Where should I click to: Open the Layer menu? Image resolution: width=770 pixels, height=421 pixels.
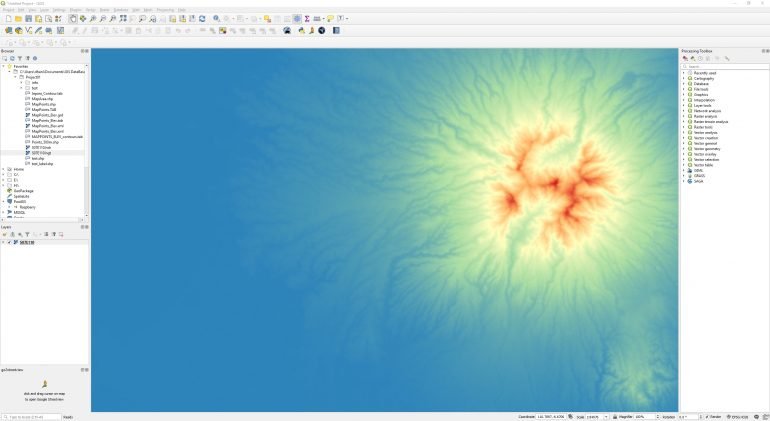(x=44, y=10)
